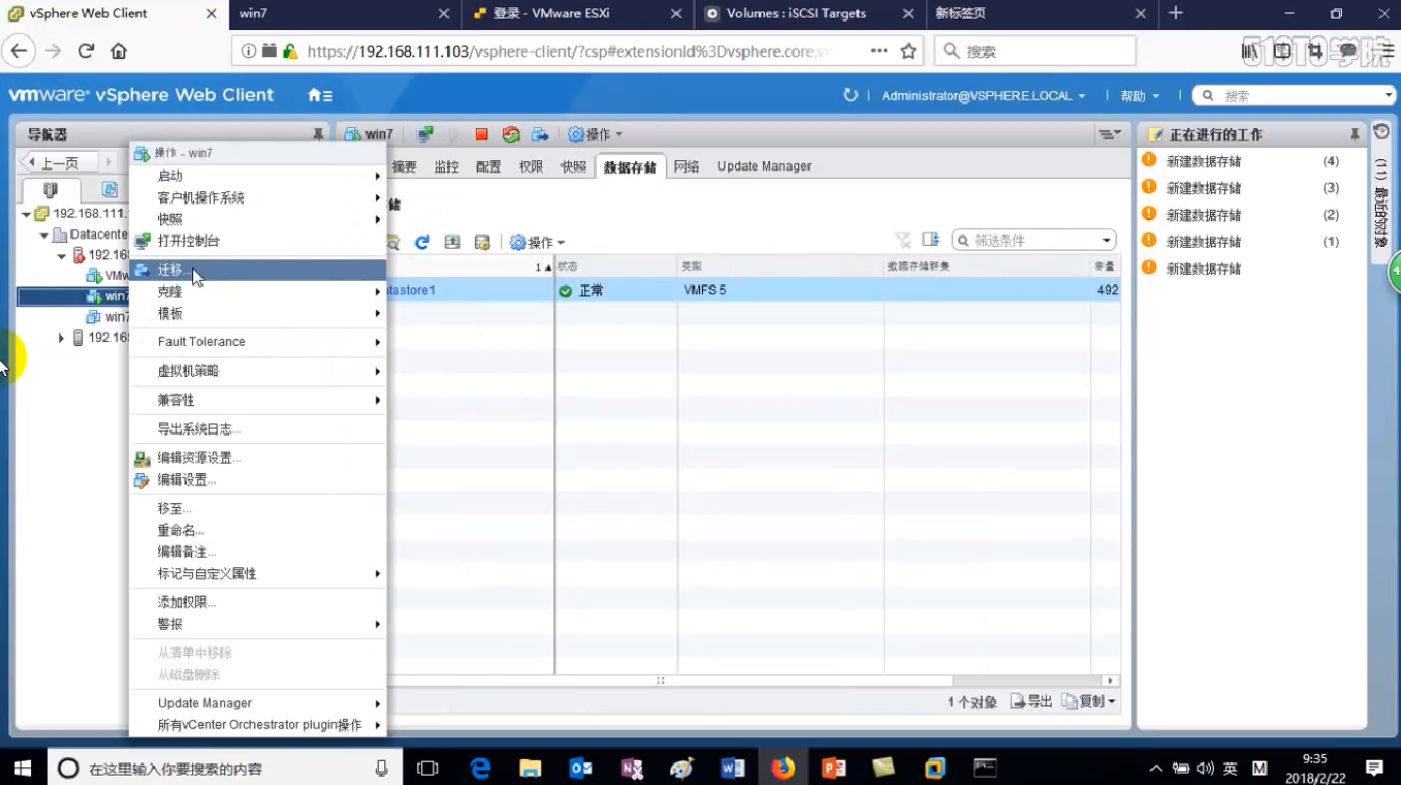The height and width of the screenshot is (785, 1401).
Task: Open 操作 (Actions) dropdown in win7 toolbar
Action: pyautogui.click(x=595, y=134)
